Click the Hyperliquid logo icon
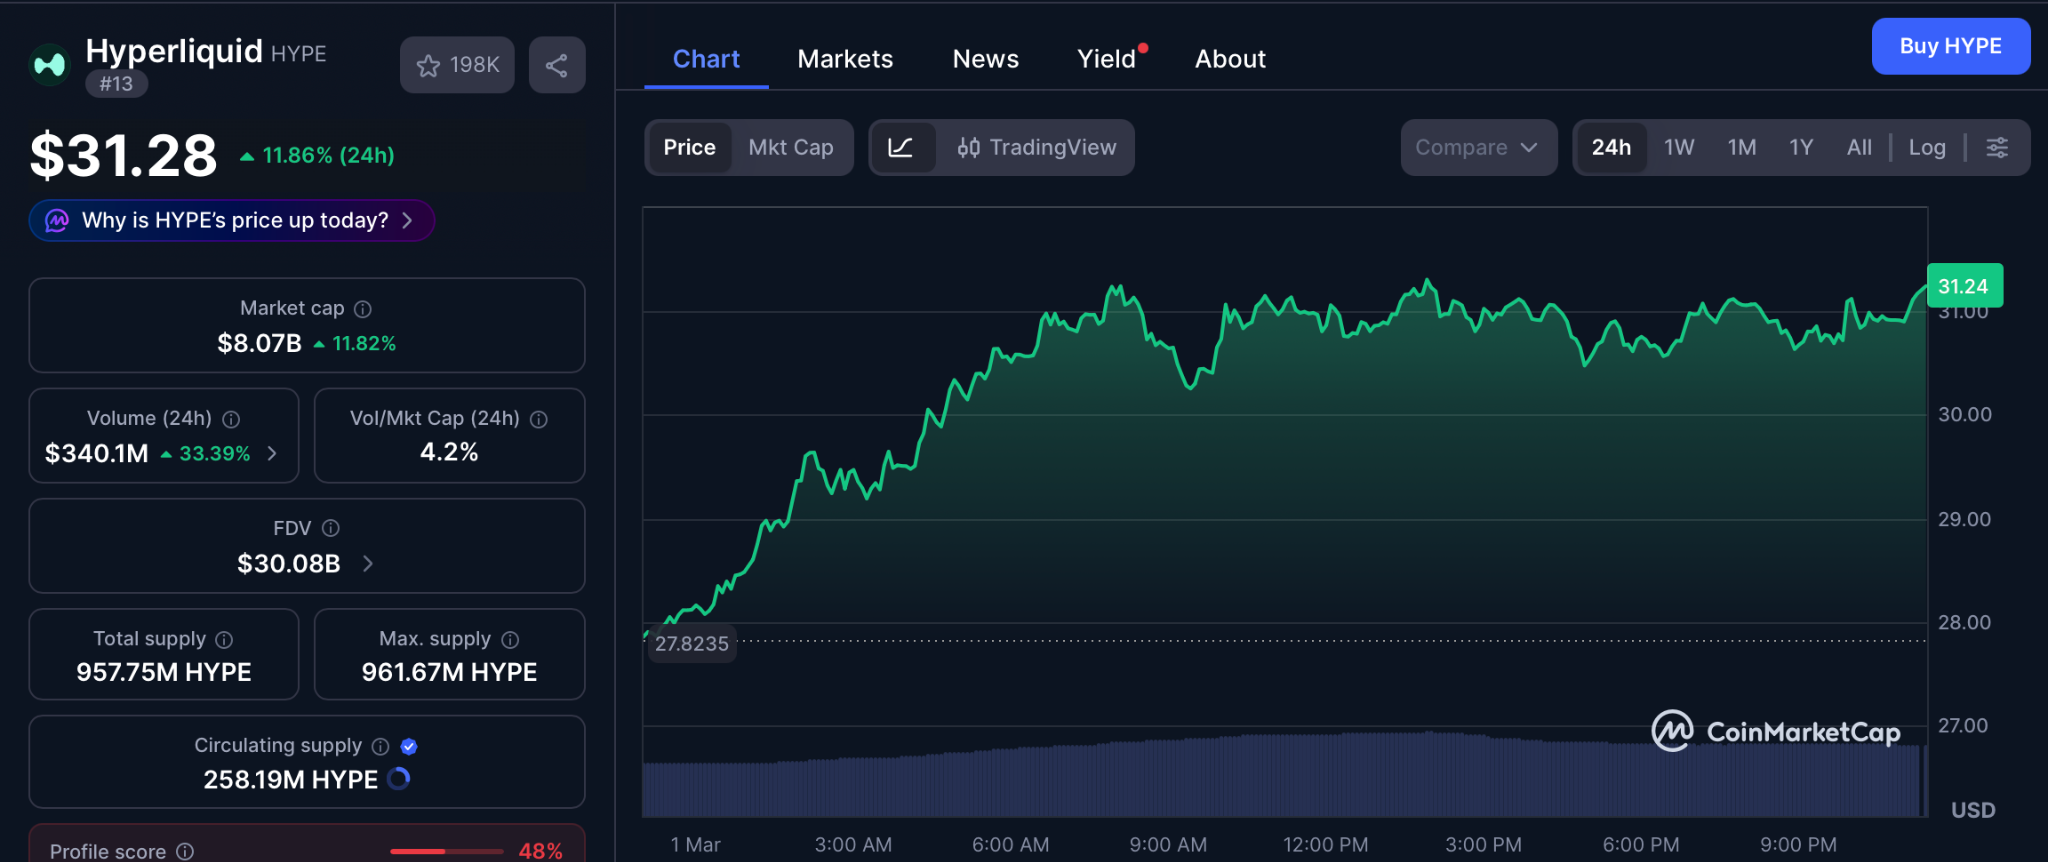The height and width of the screenshot is (862, 2048). click(49, 65)
